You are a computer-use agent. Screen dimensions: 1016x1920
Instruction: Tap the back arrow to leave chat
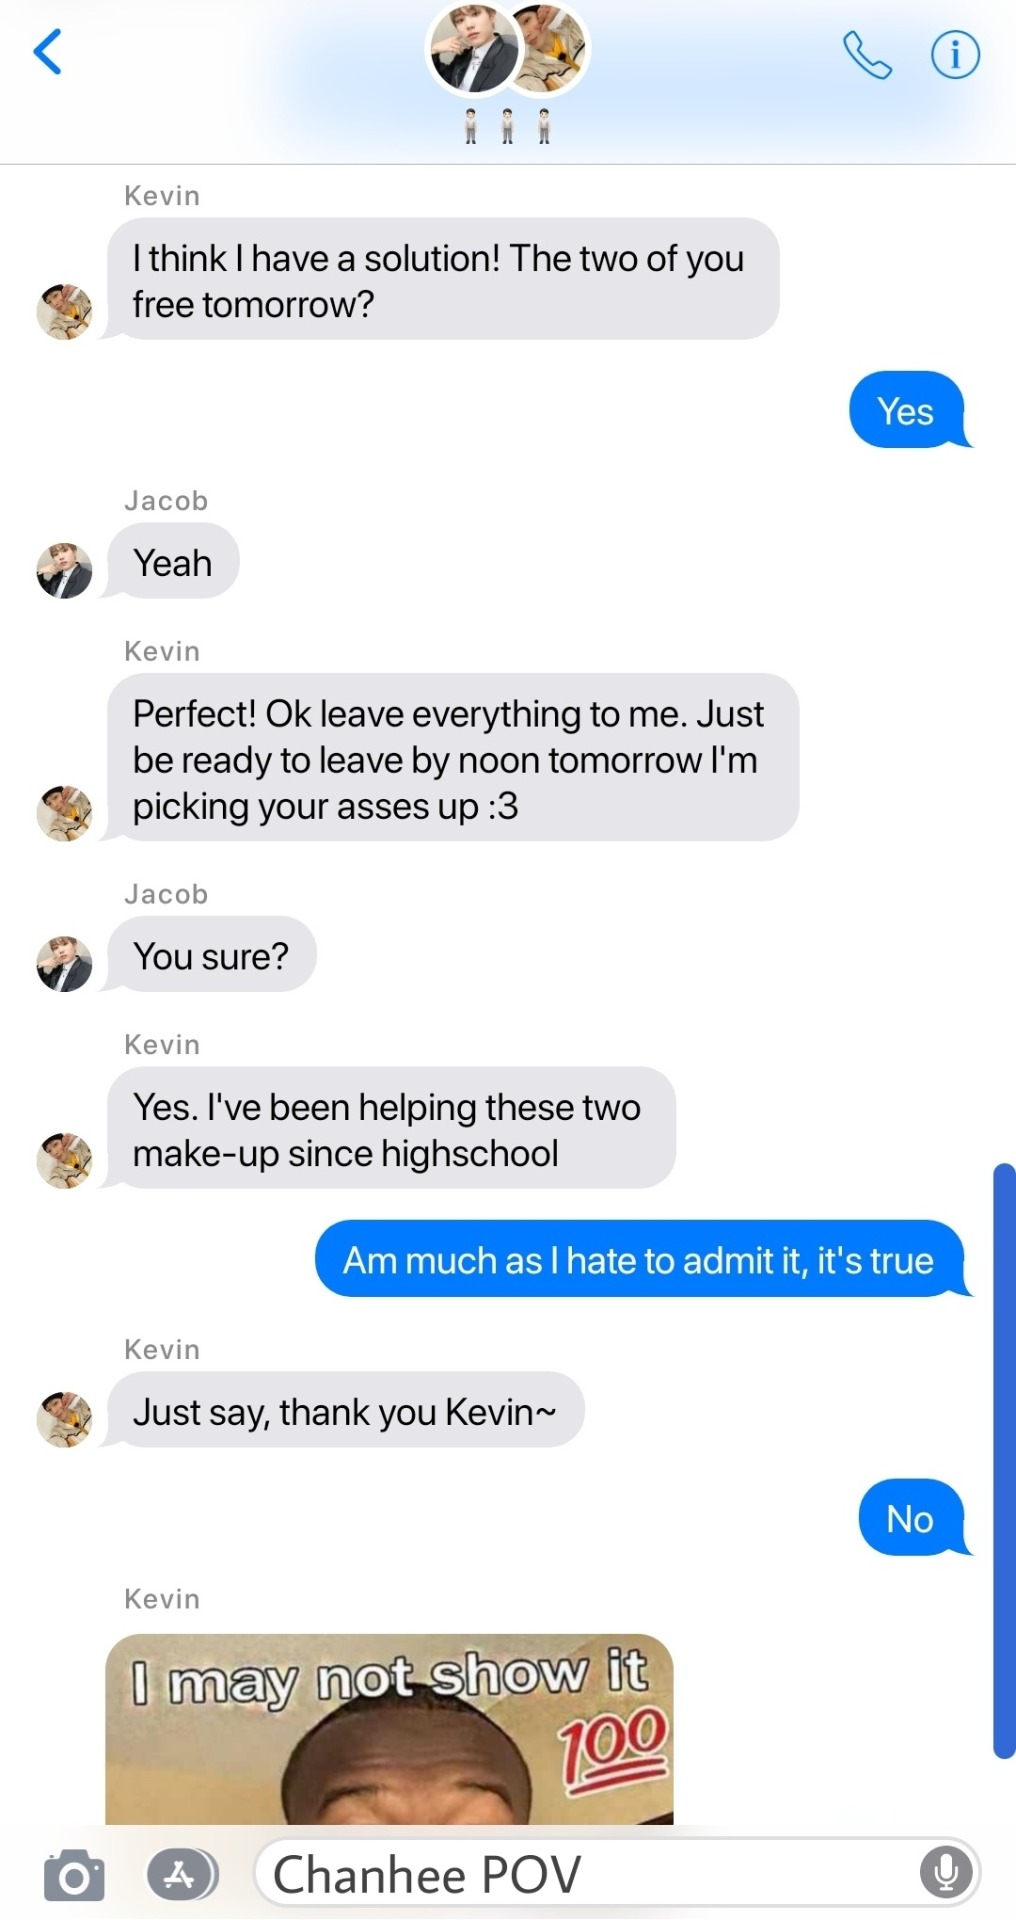point(48,52)
